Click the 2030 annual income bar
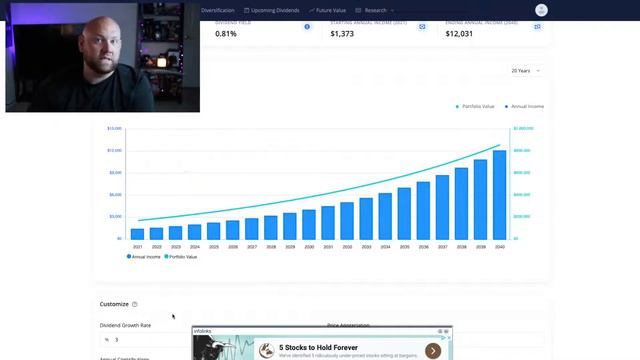The height and width of the screenshot is (360, 640). pyautogui.click(x=309, y=224)
